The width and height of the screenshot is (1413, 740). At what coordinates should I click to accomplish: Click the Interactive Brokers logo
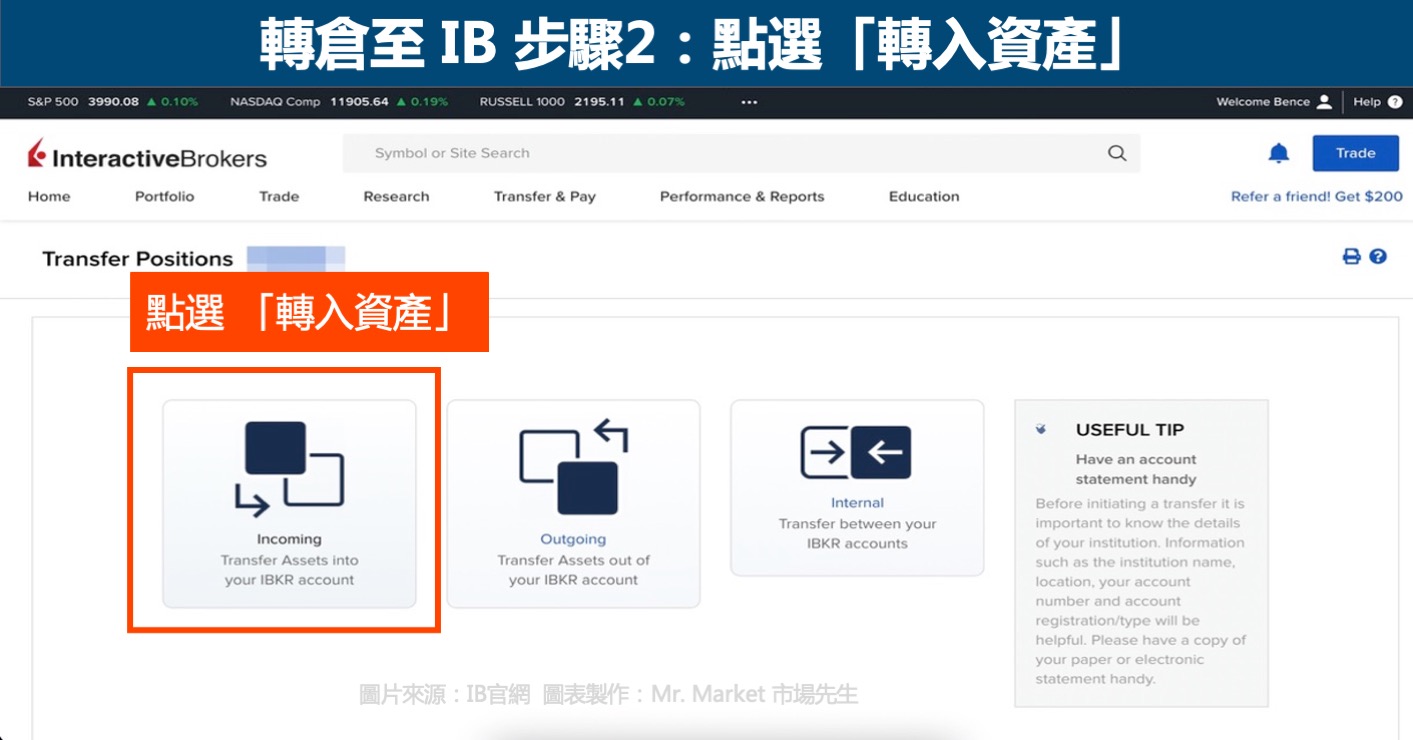[x=147, y=155]
